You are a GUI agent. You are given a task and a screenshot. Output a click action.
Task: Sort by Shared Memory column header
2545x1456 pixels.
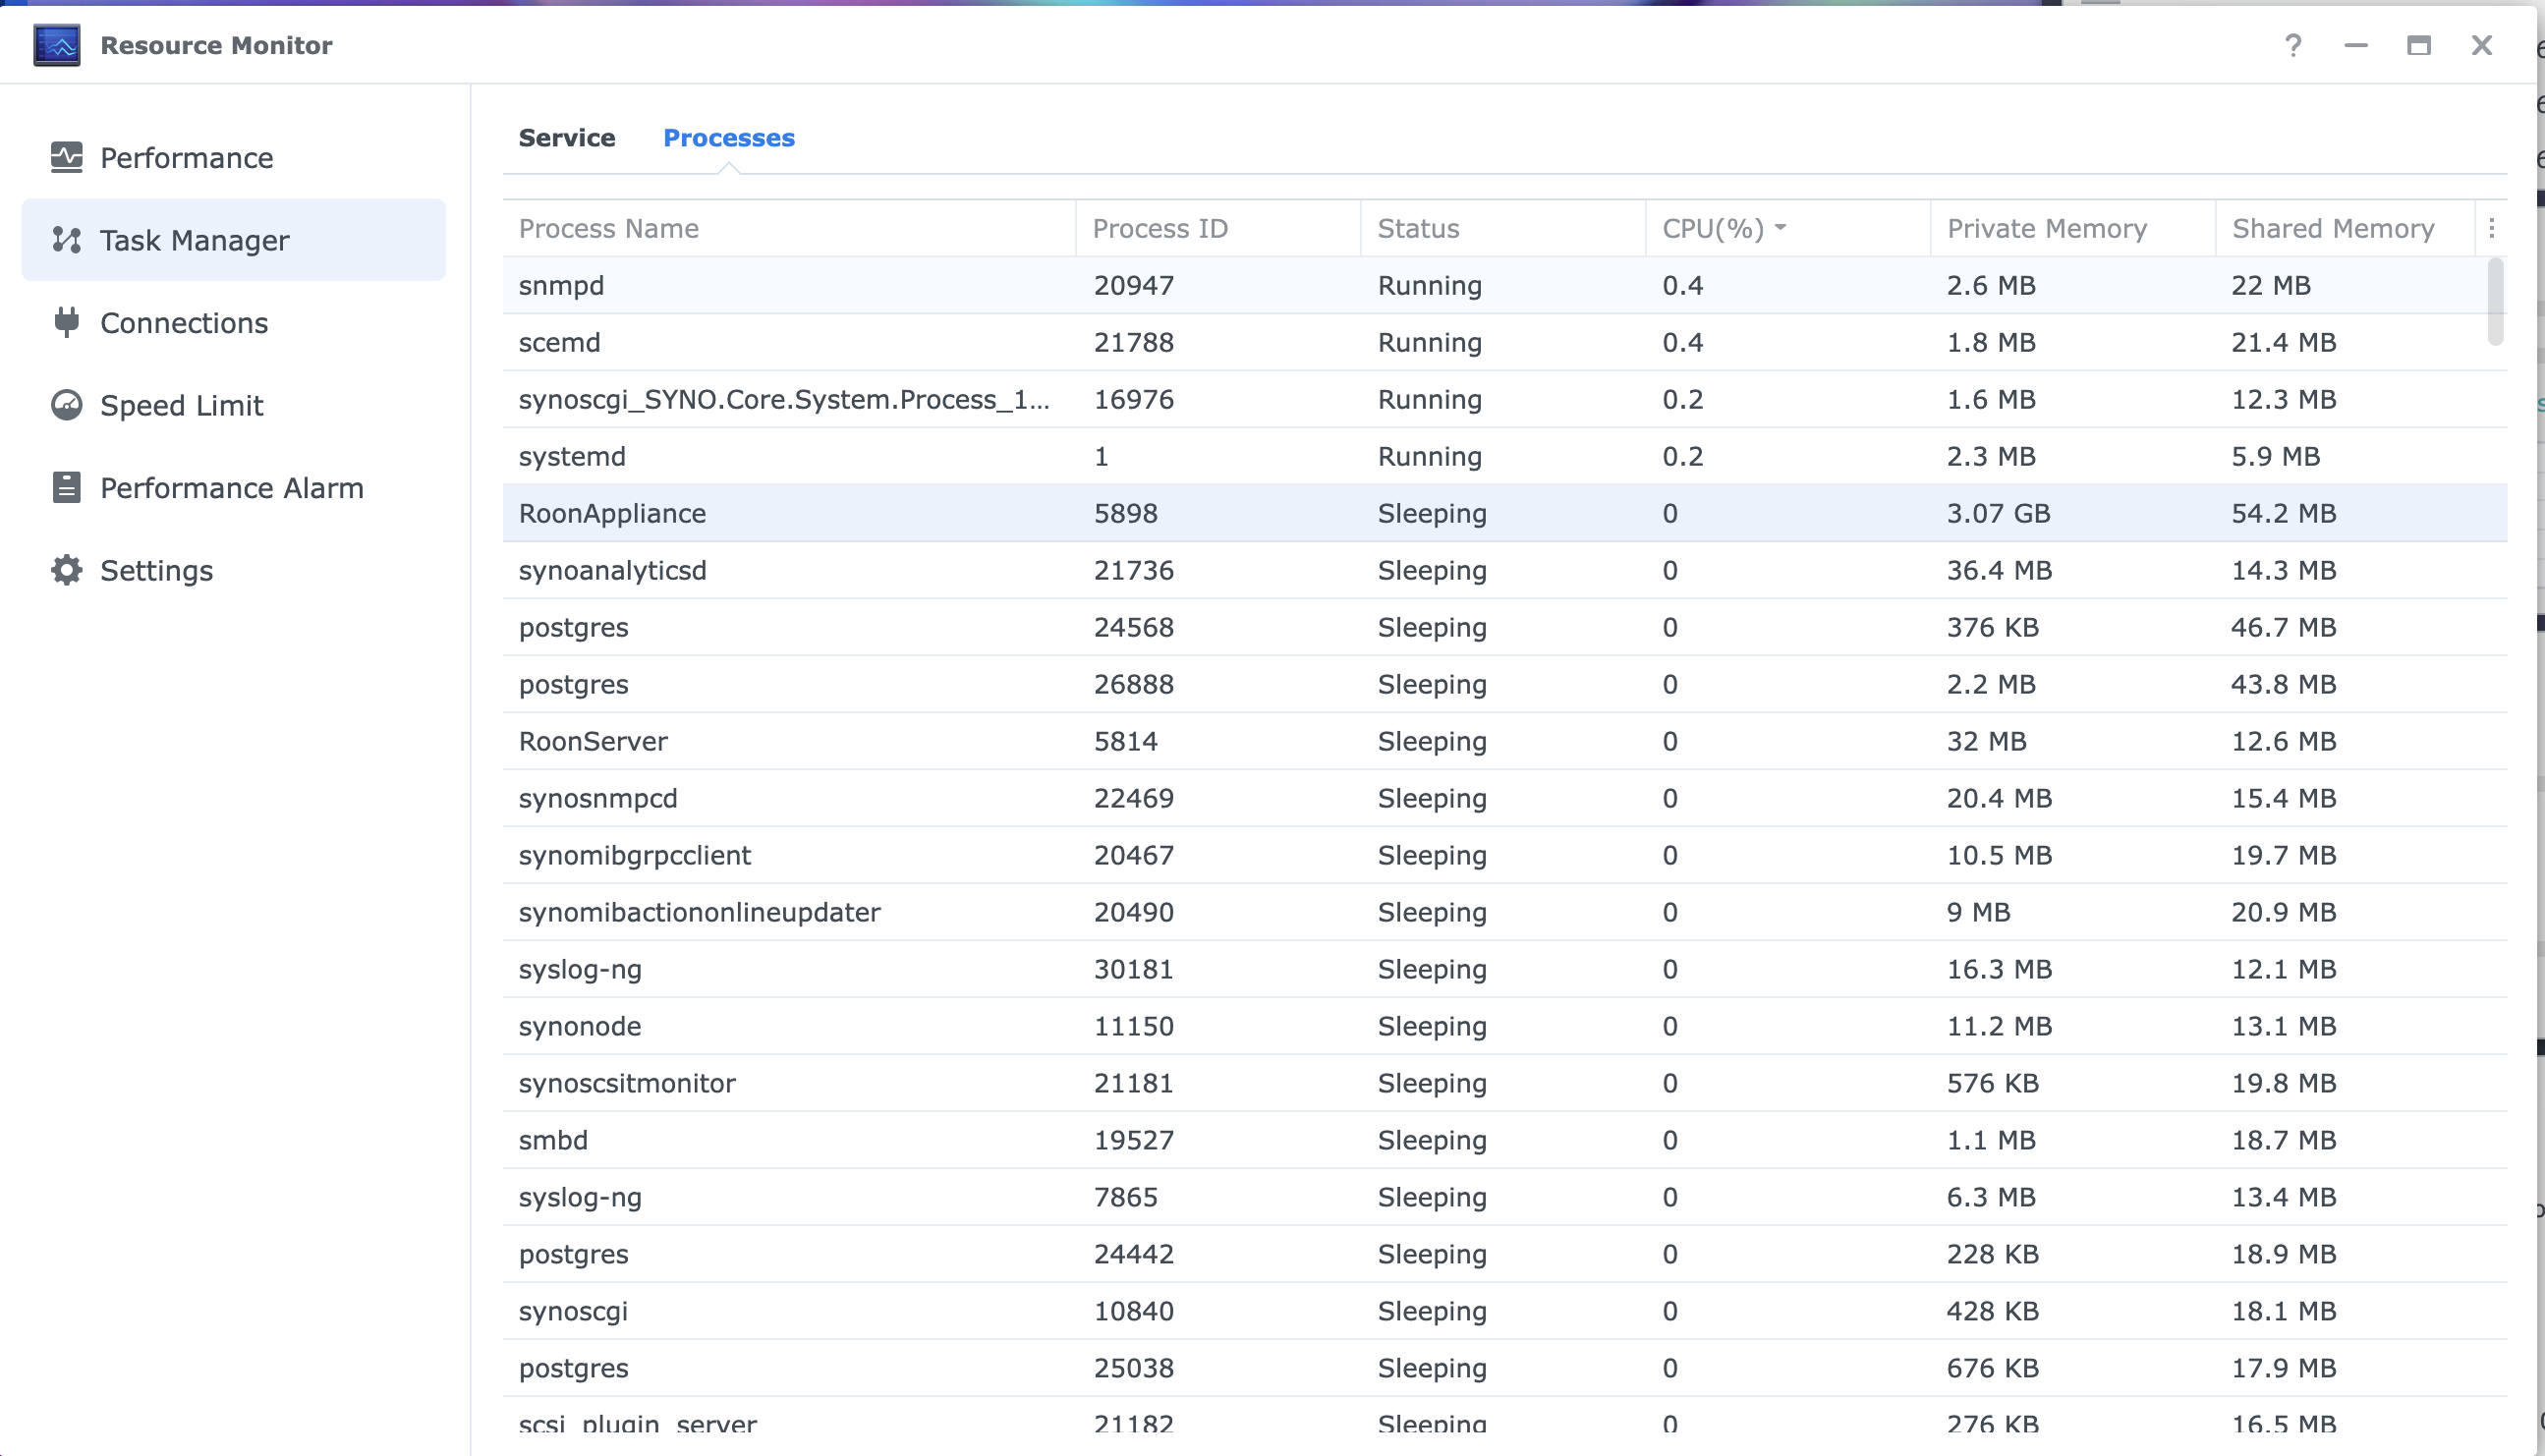pyautogui.click(x=2332, y=229)
